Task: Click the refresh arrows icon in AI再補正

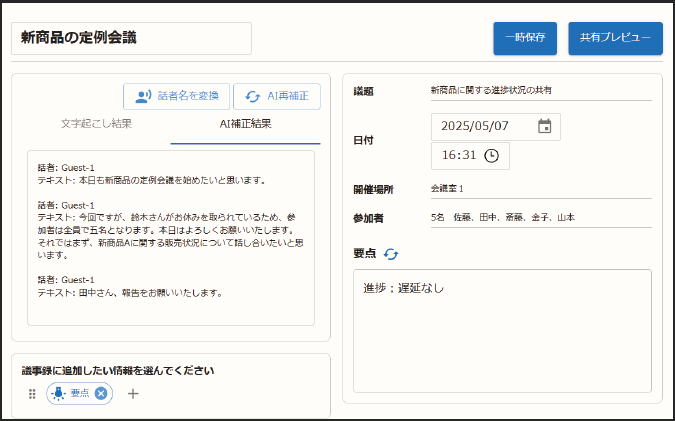Action: 252,96
